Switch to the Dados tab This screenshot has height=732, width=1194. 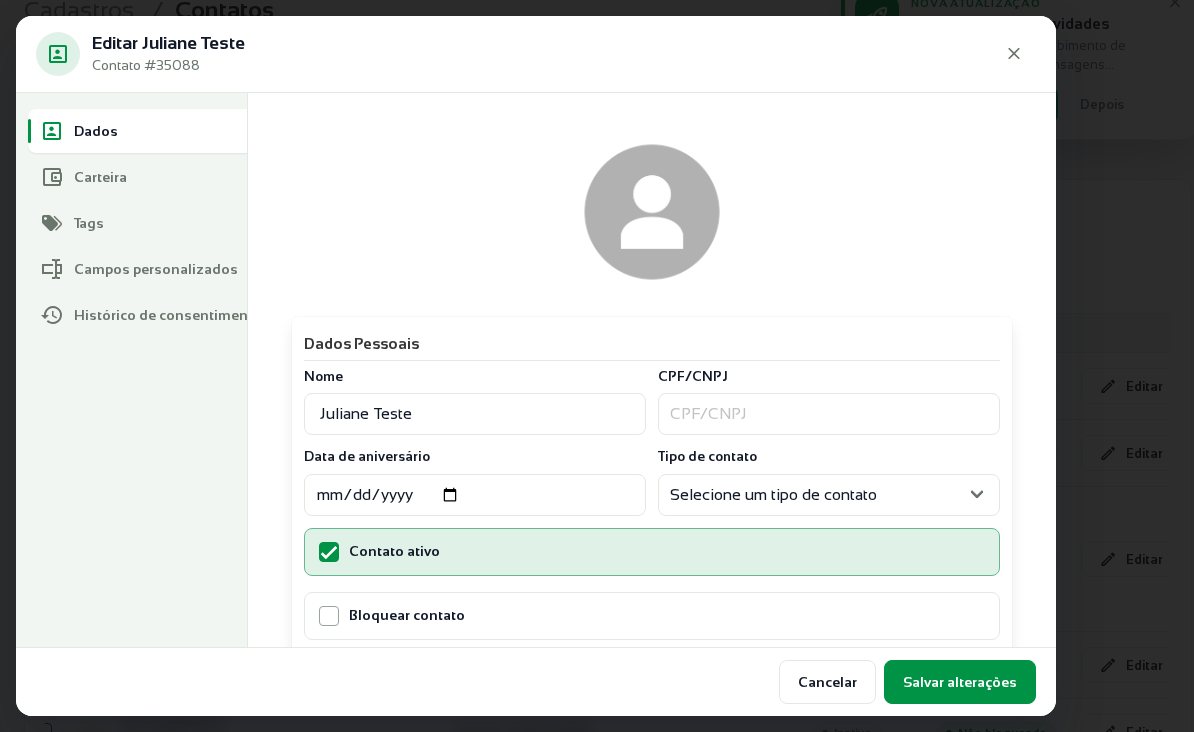138,131
